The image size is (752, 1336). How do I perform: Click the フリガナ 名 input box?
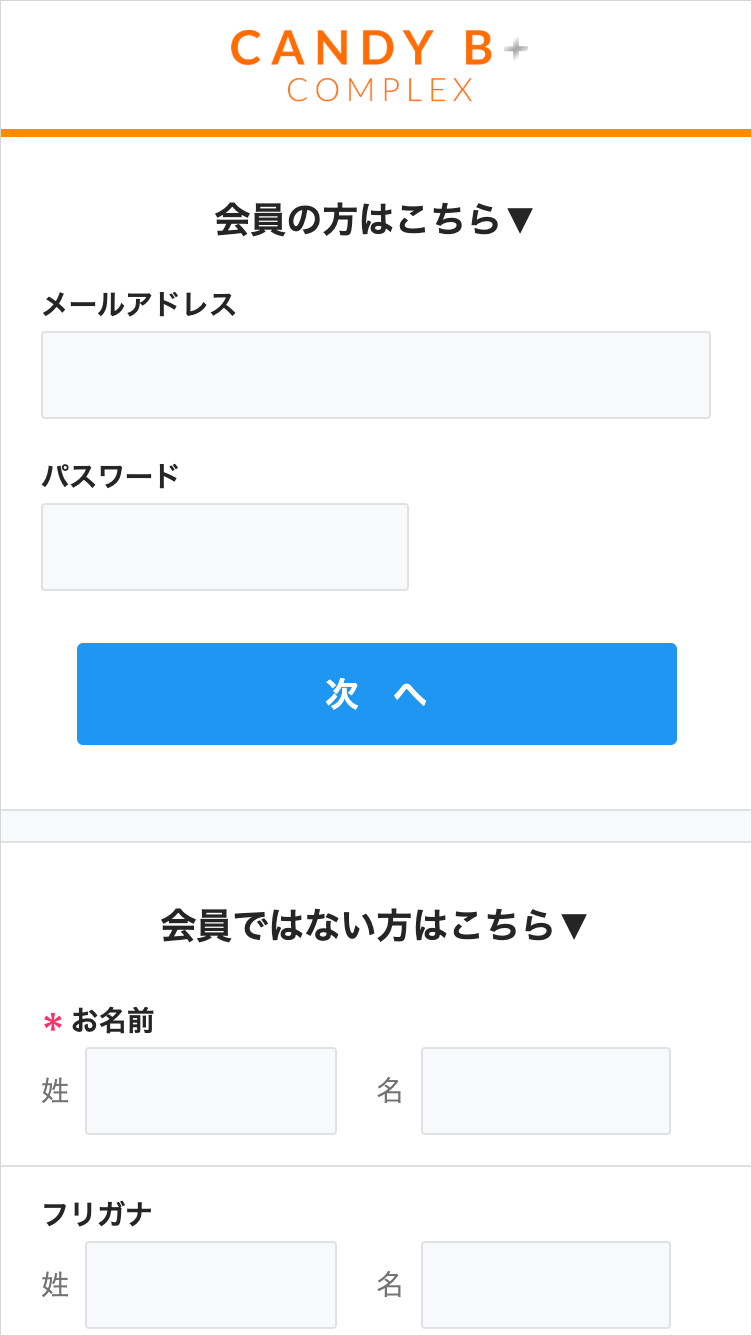tap(546, 1285)
